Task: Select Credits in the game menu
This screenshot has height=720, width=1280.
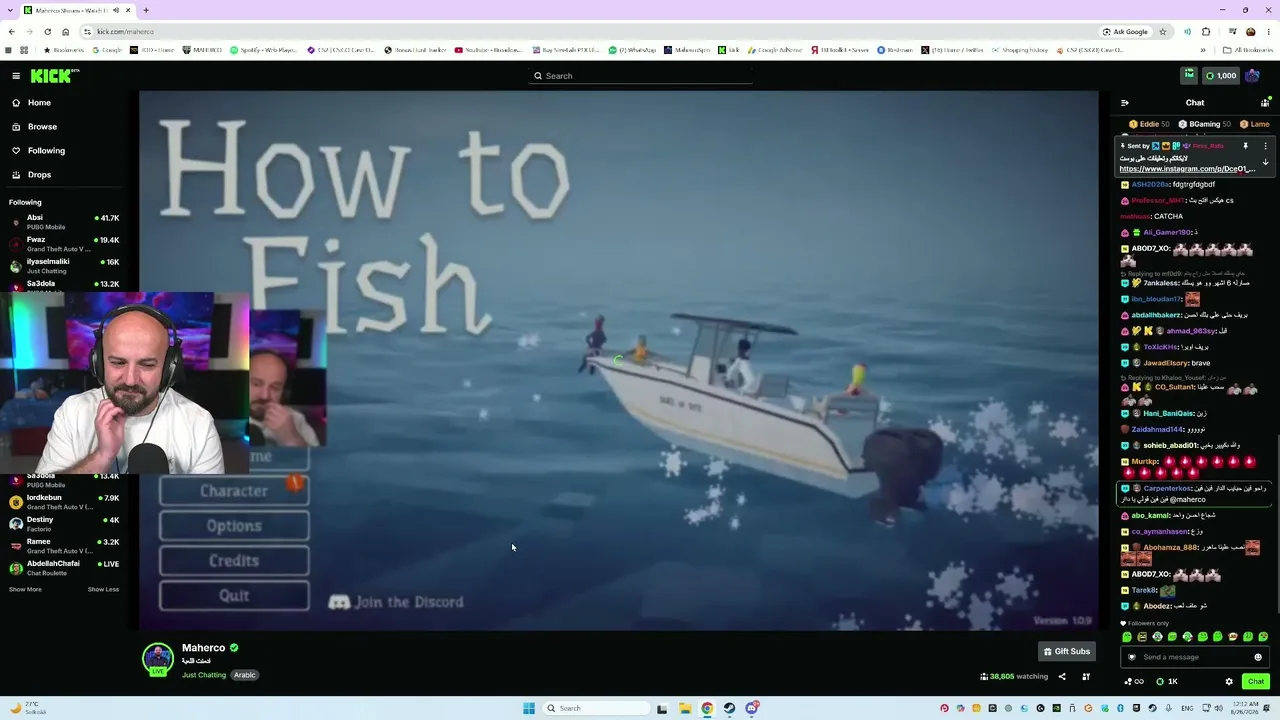Action: point(234,561)
